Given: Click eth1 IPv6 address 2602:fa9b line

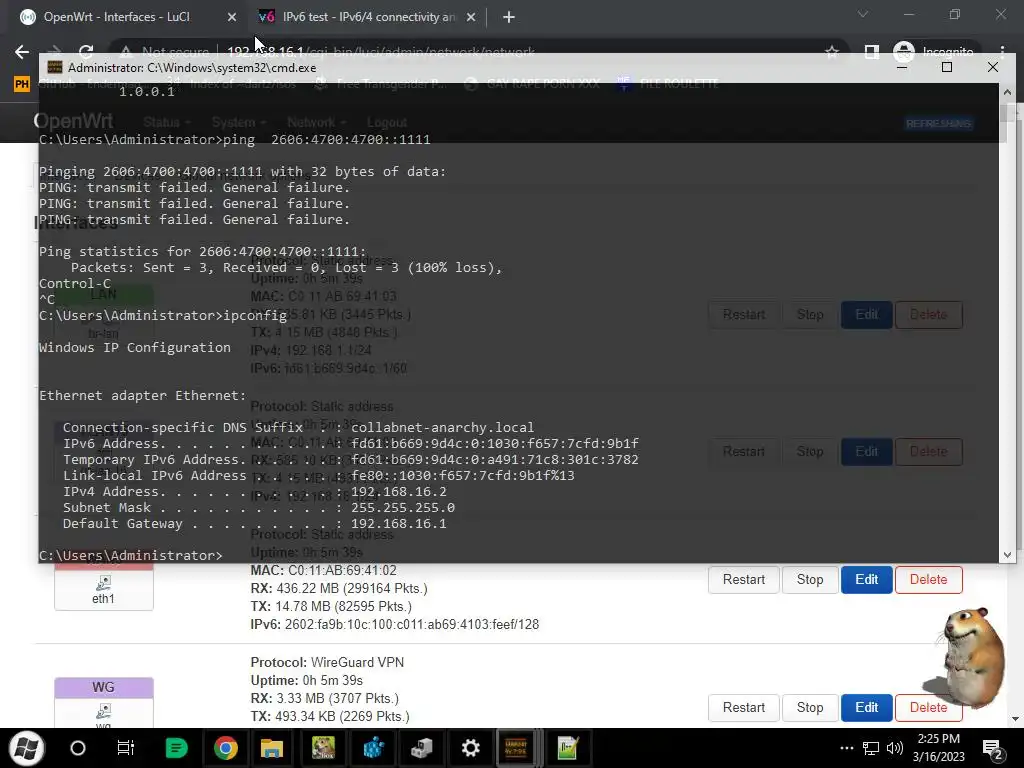Looking at the screenshot, I should pyautogui.click(x=394, y=624).
